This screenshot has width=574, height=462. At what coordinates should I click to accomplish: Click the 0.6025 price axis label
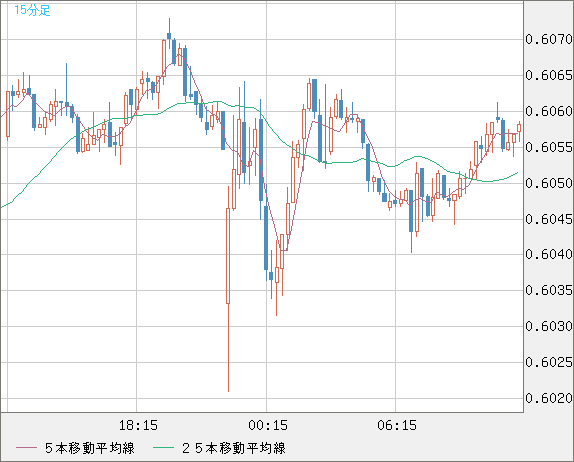549,362
